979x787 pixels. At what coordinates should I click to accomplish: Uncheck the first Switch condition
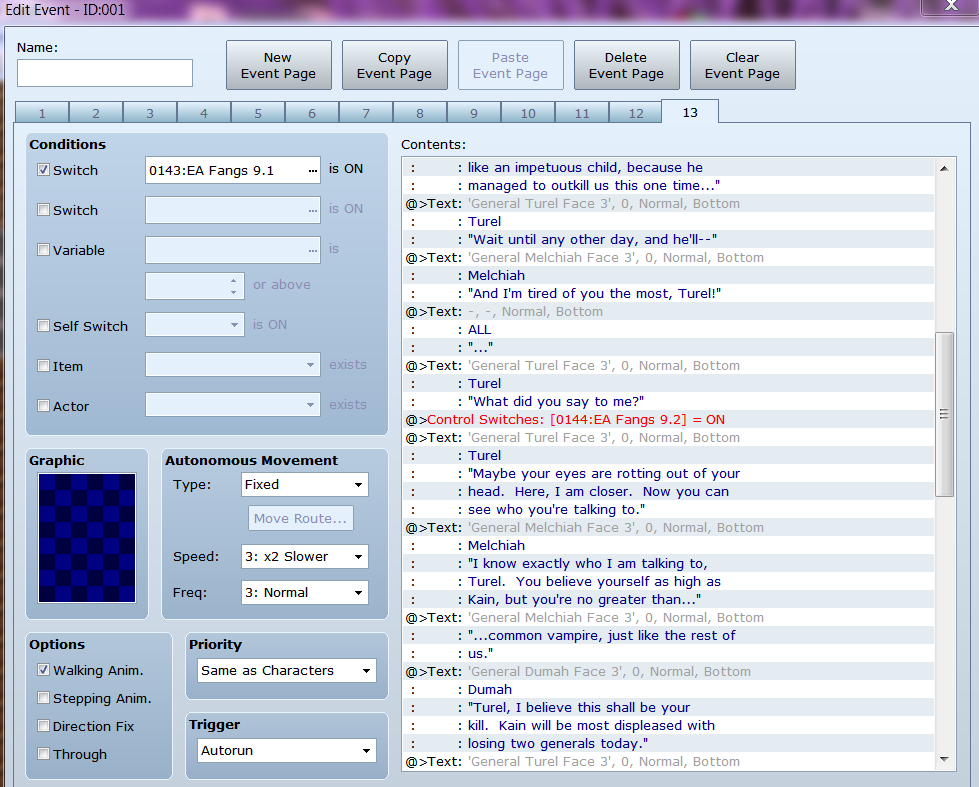pos(43,169)
